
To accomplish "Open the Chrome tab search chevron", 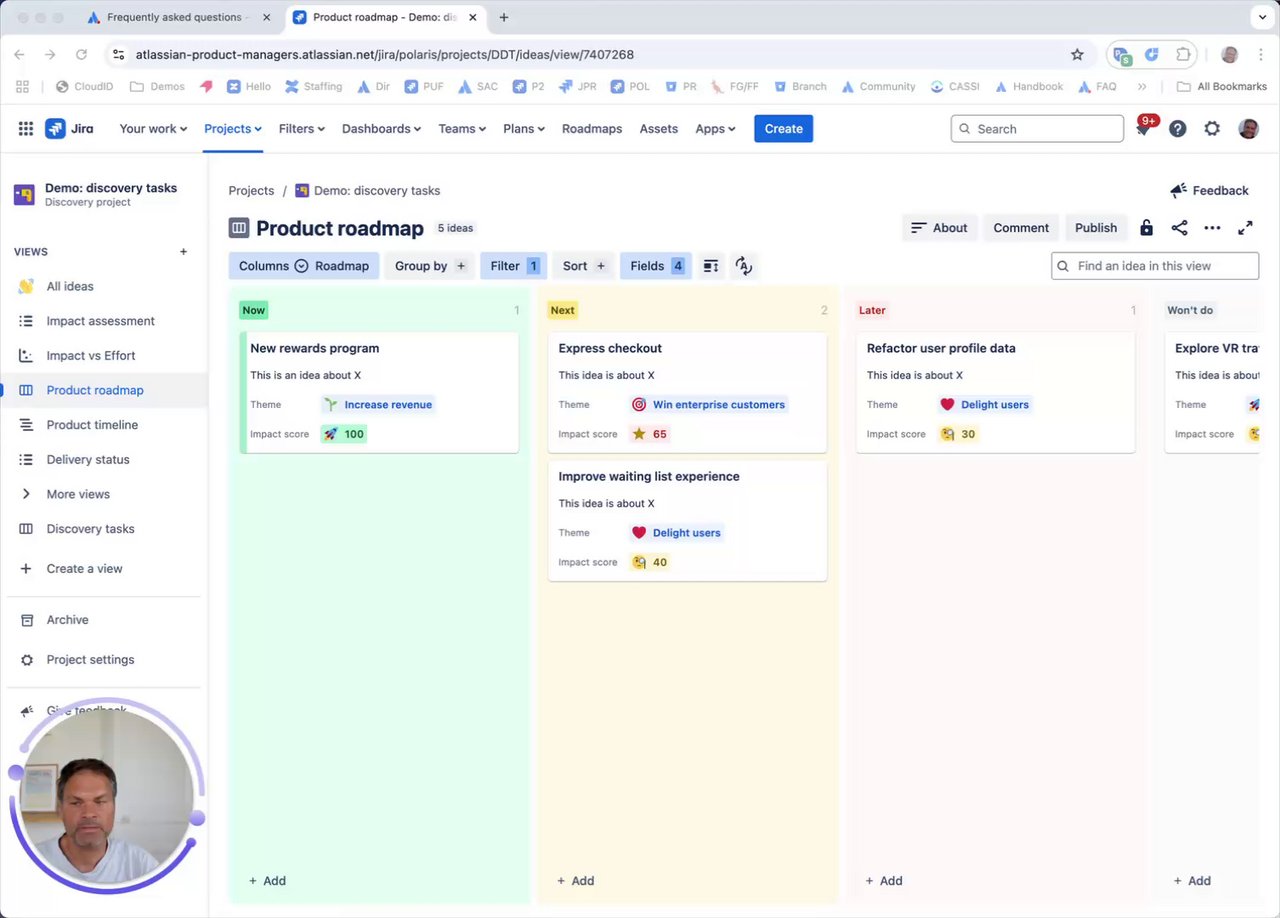I will pos(1260,17).
